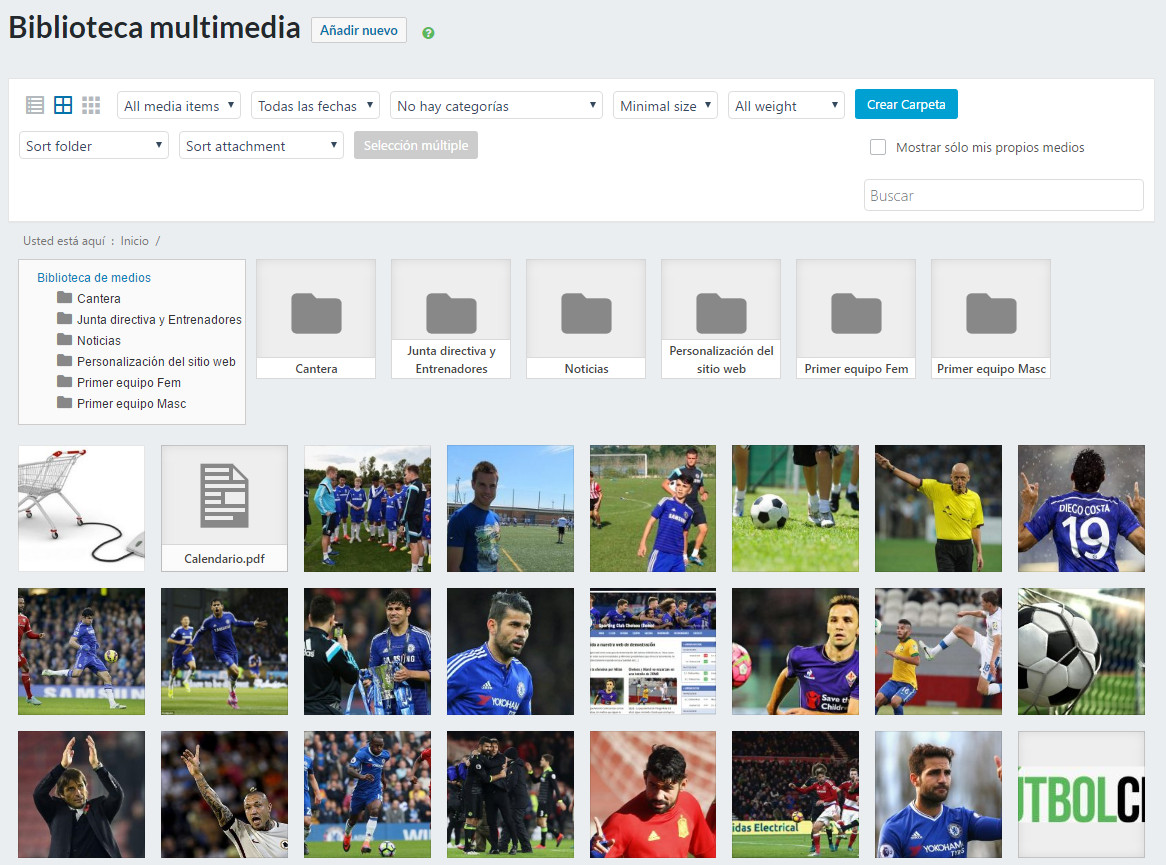This screenshot has width=1166, height=865.
Task: Open the Sort folder dropdown
Action: [94, 146]
